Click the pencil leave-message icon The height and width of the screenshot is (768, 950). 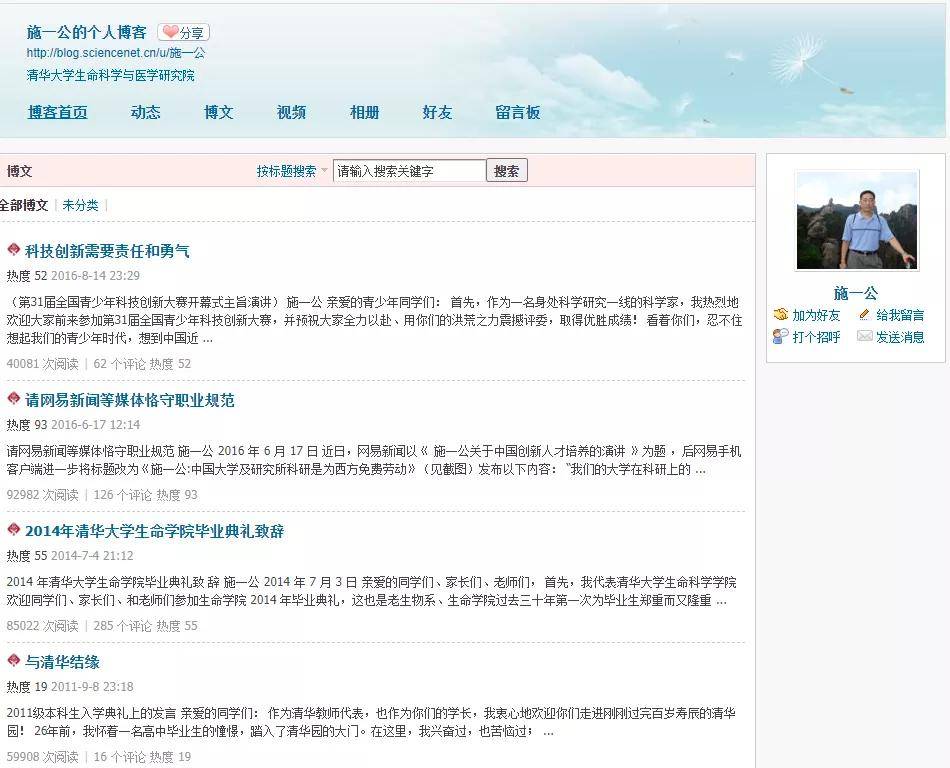coord(864,314)
